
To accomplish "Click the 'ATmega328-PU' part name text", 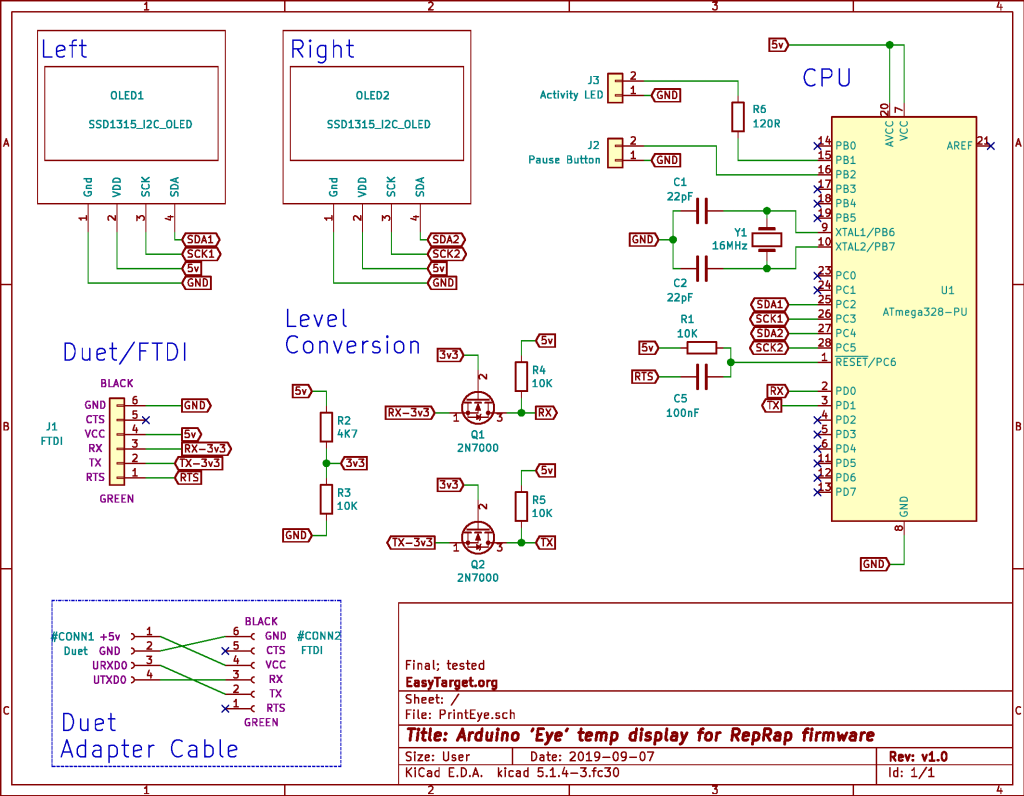I will (x=925, y=312).
